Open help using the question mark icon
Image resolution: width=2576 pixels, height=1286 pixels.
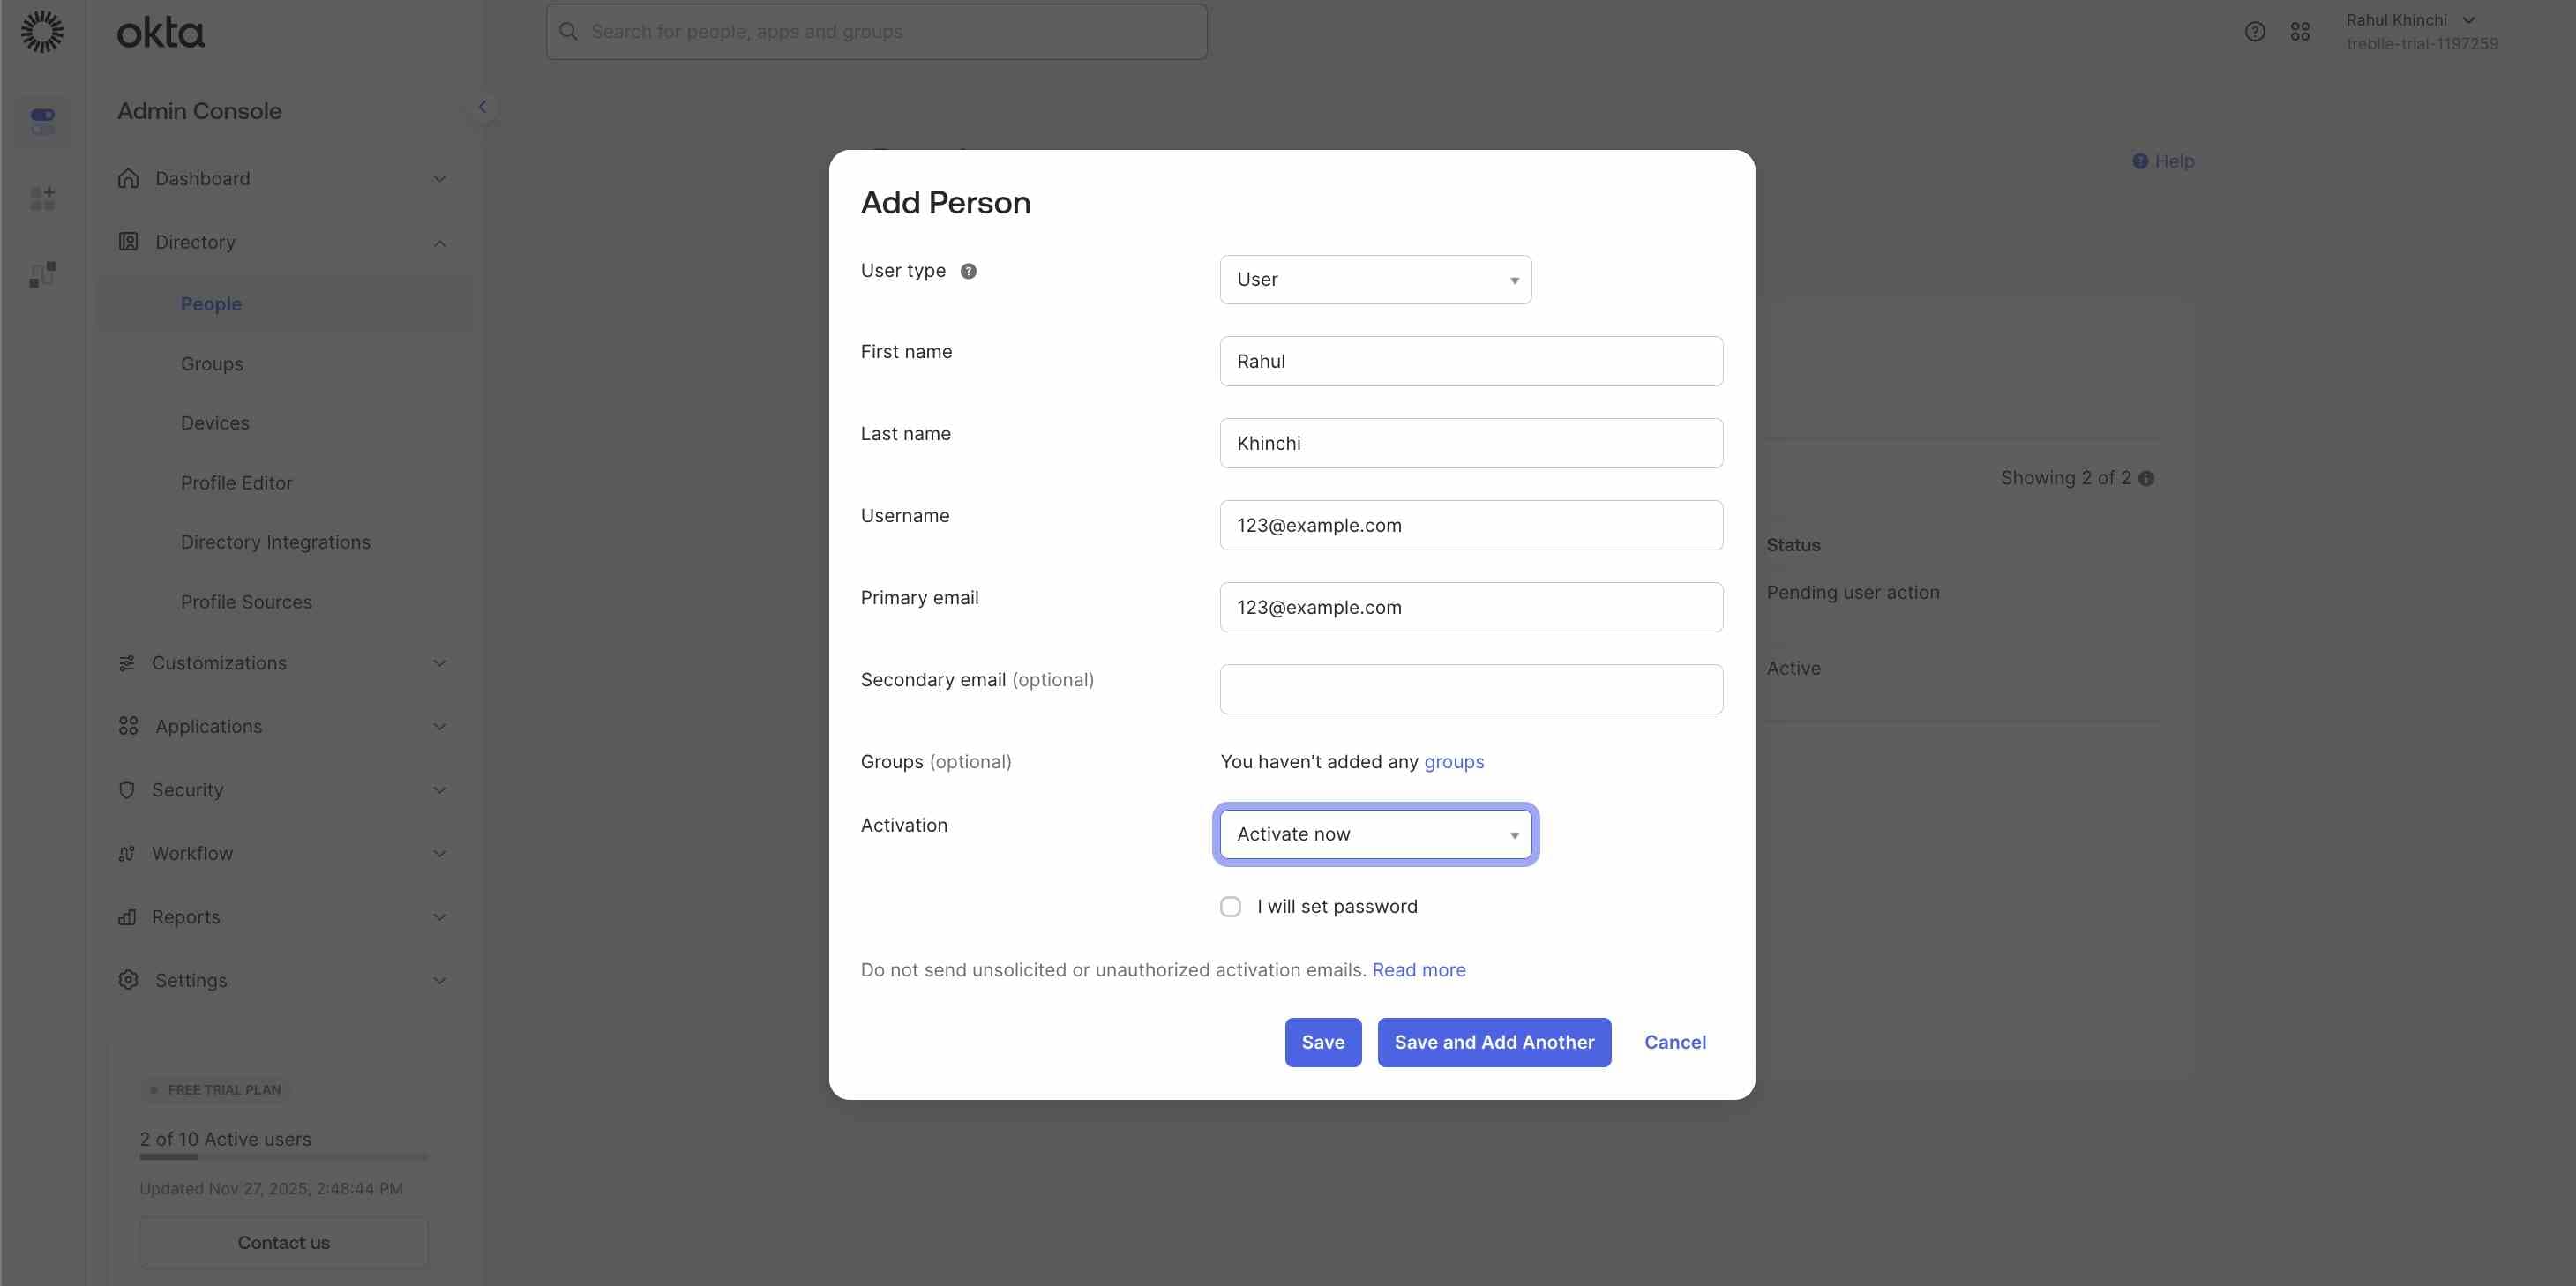[2256, 31]
